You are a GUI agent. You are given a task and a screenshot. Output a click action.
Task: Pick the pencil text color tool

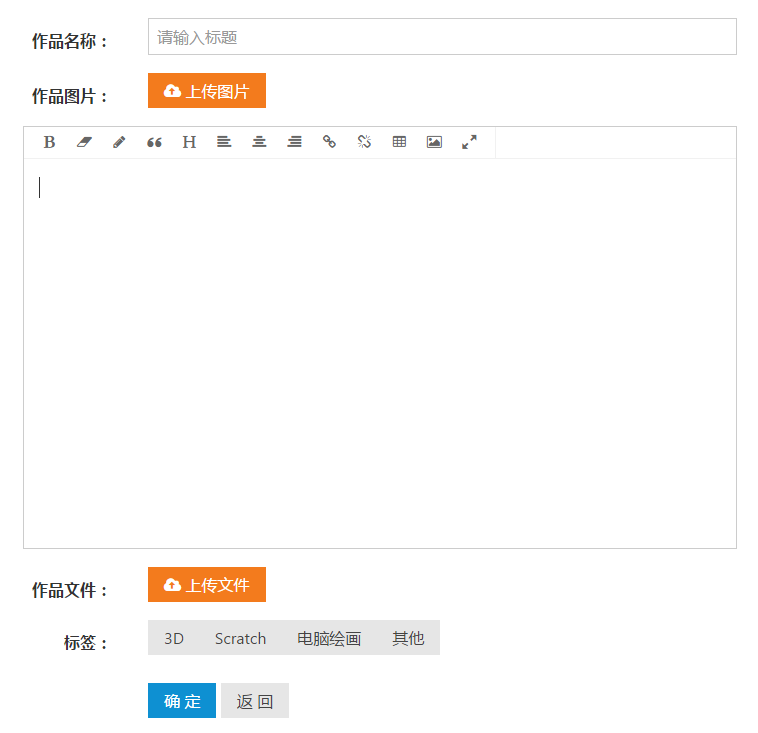[119, 142]
